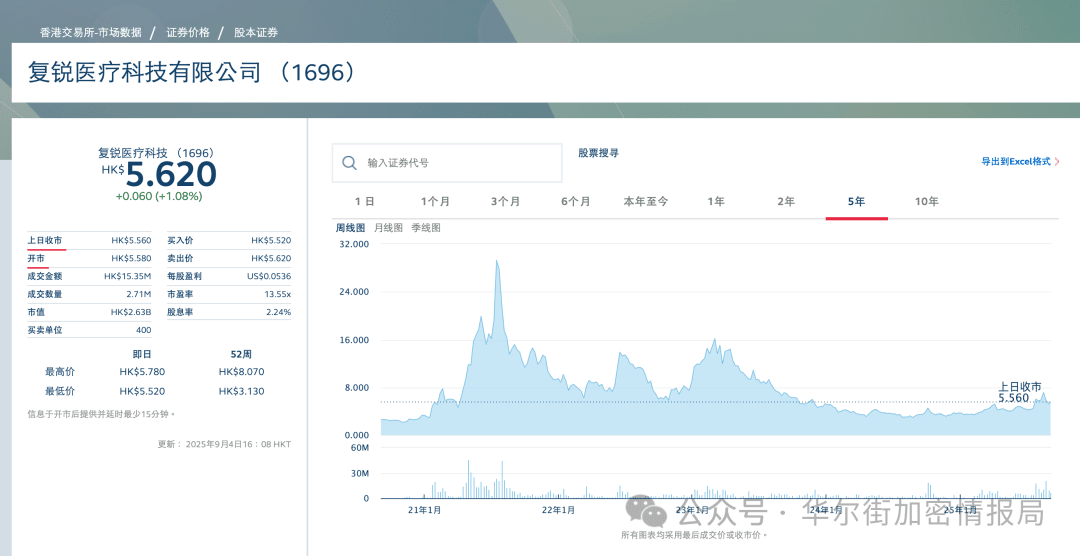Export data via 导出到Excel格式
Image resolution: width=1080 pixels, height=556 pixels.
[1016, 161]
